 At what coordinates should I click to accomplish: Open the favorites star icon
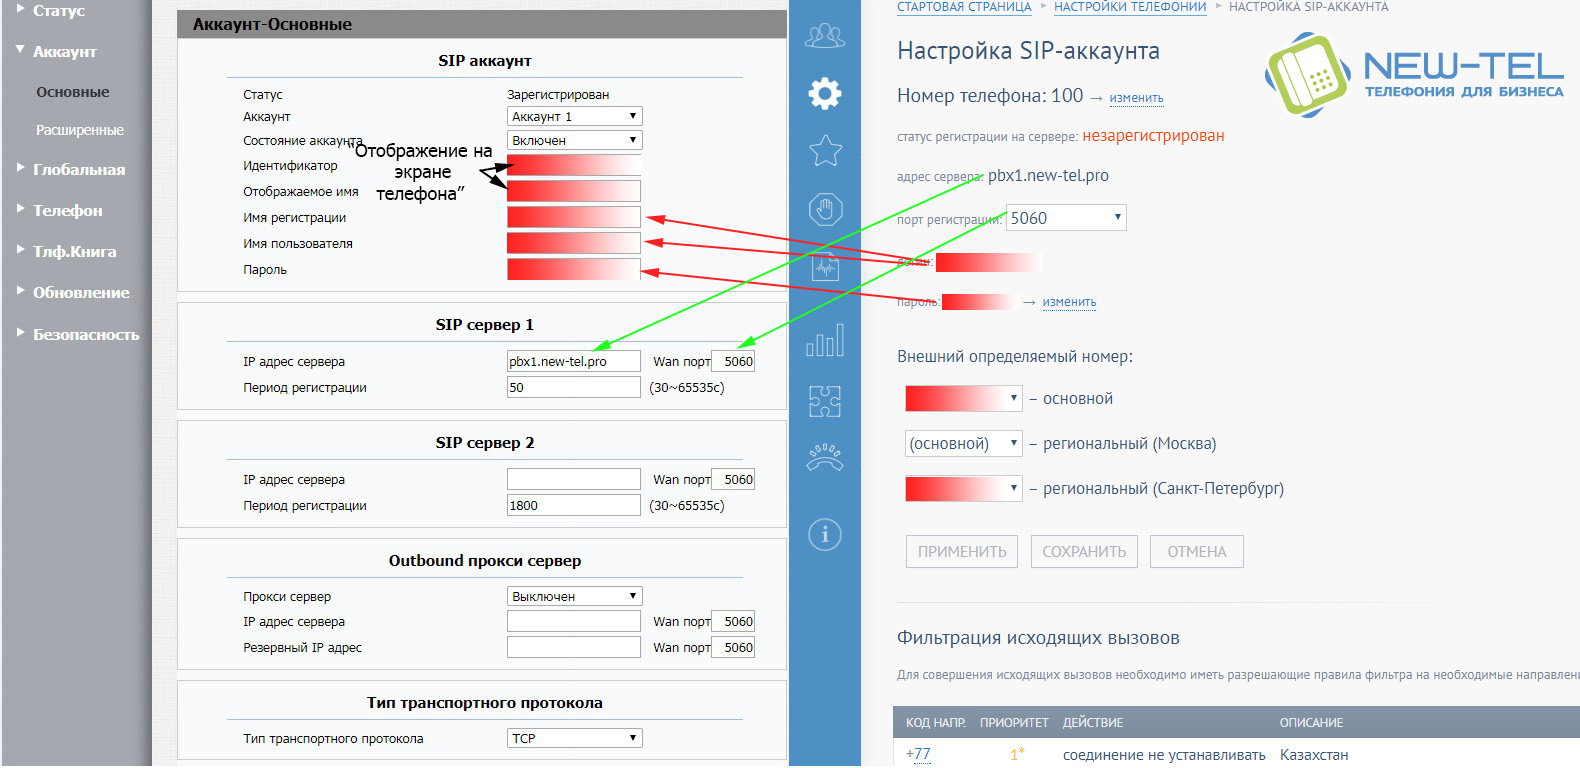coord(824,151)
